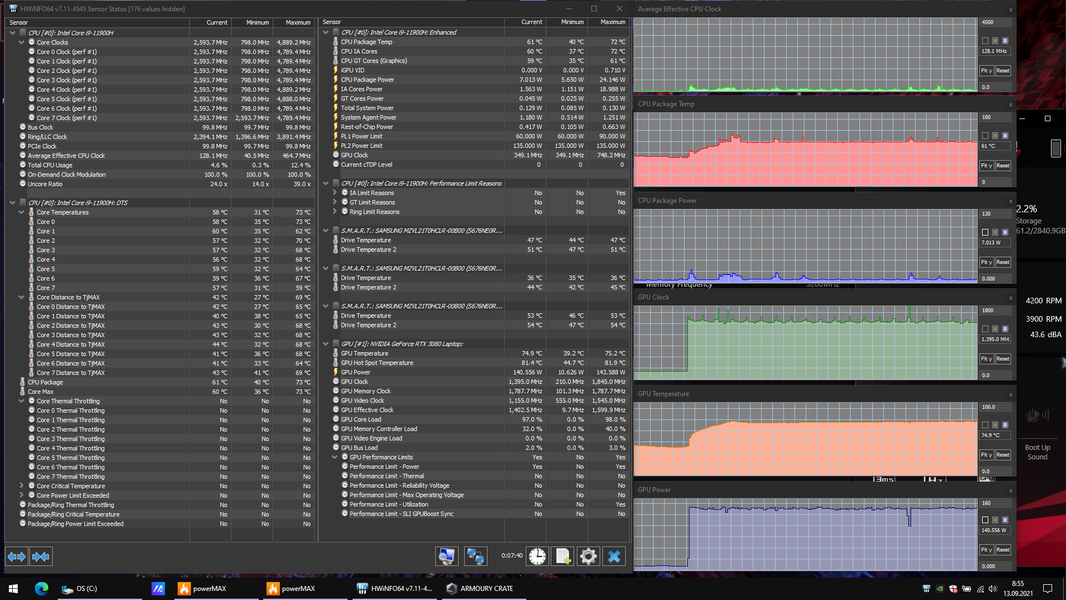The height and width of the screenshot is (600, 1066).
Task: Click the expand columns double-arrow icon
Action: click(16, 557)
